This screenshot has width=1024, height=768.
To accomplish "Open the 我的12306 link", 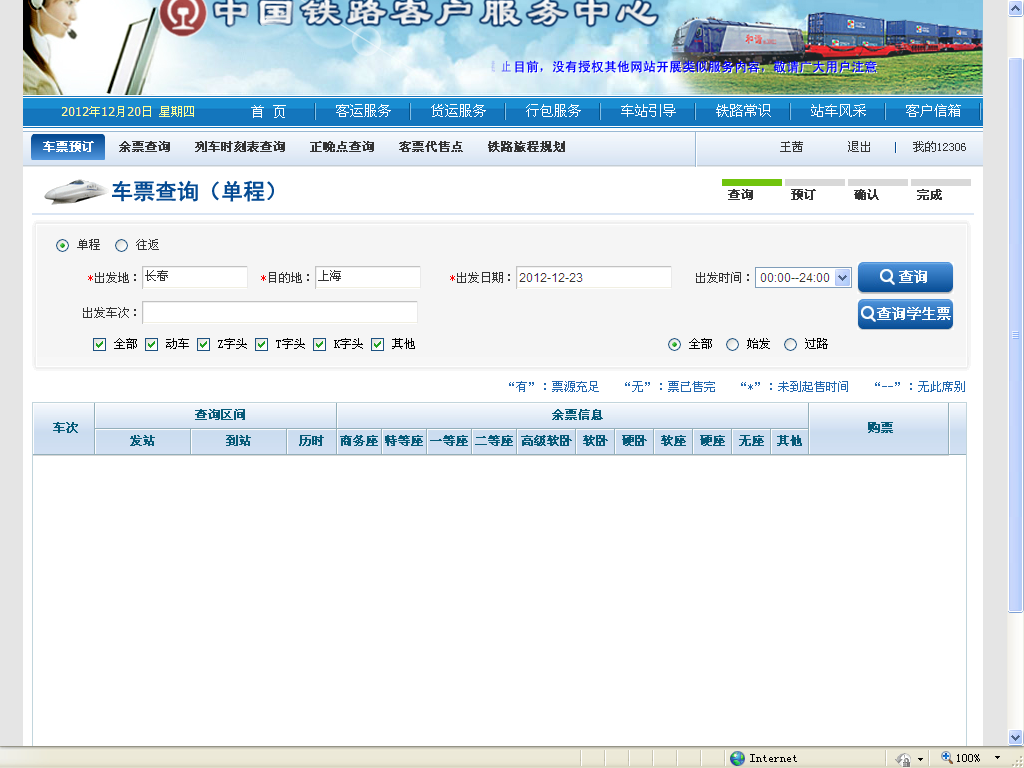I will 939,147.
